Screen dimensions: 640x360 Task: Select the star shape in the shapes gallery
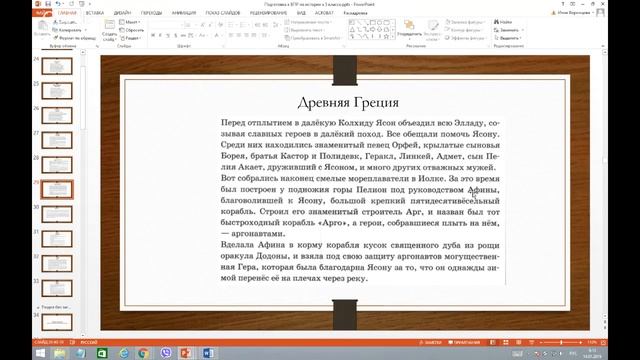(x=386, y=37)
